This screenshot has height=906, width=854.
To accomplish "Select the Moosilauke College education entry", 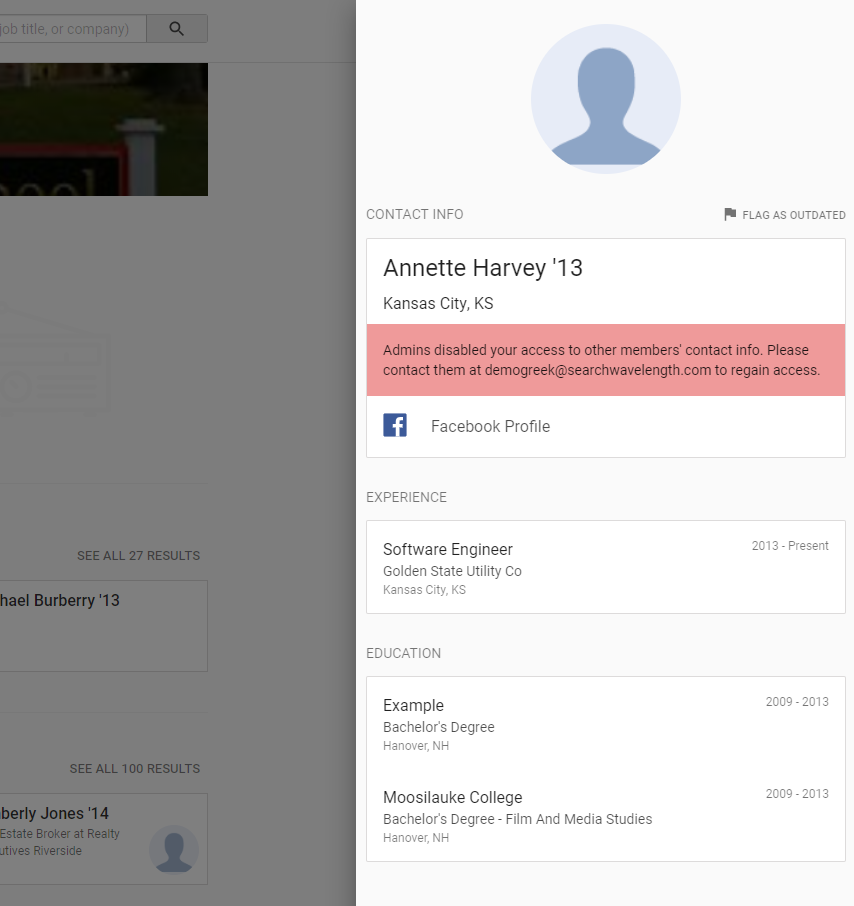I will point(452,797).
